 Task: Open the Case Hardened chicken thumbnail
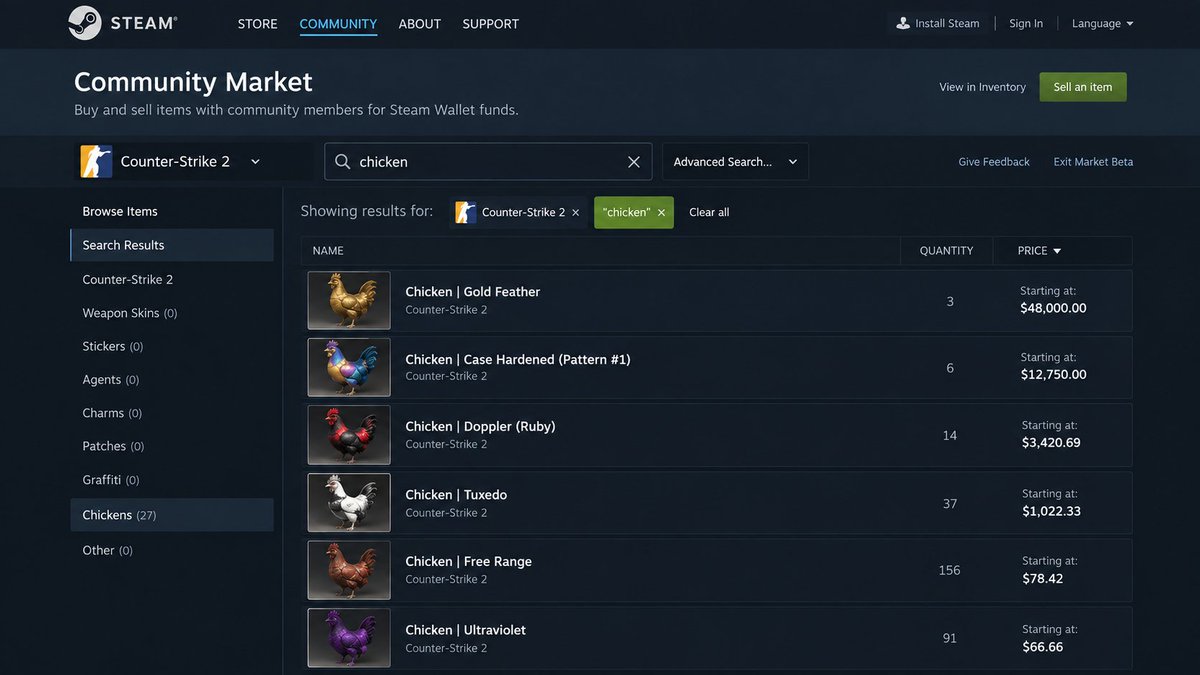pos(349,367)
